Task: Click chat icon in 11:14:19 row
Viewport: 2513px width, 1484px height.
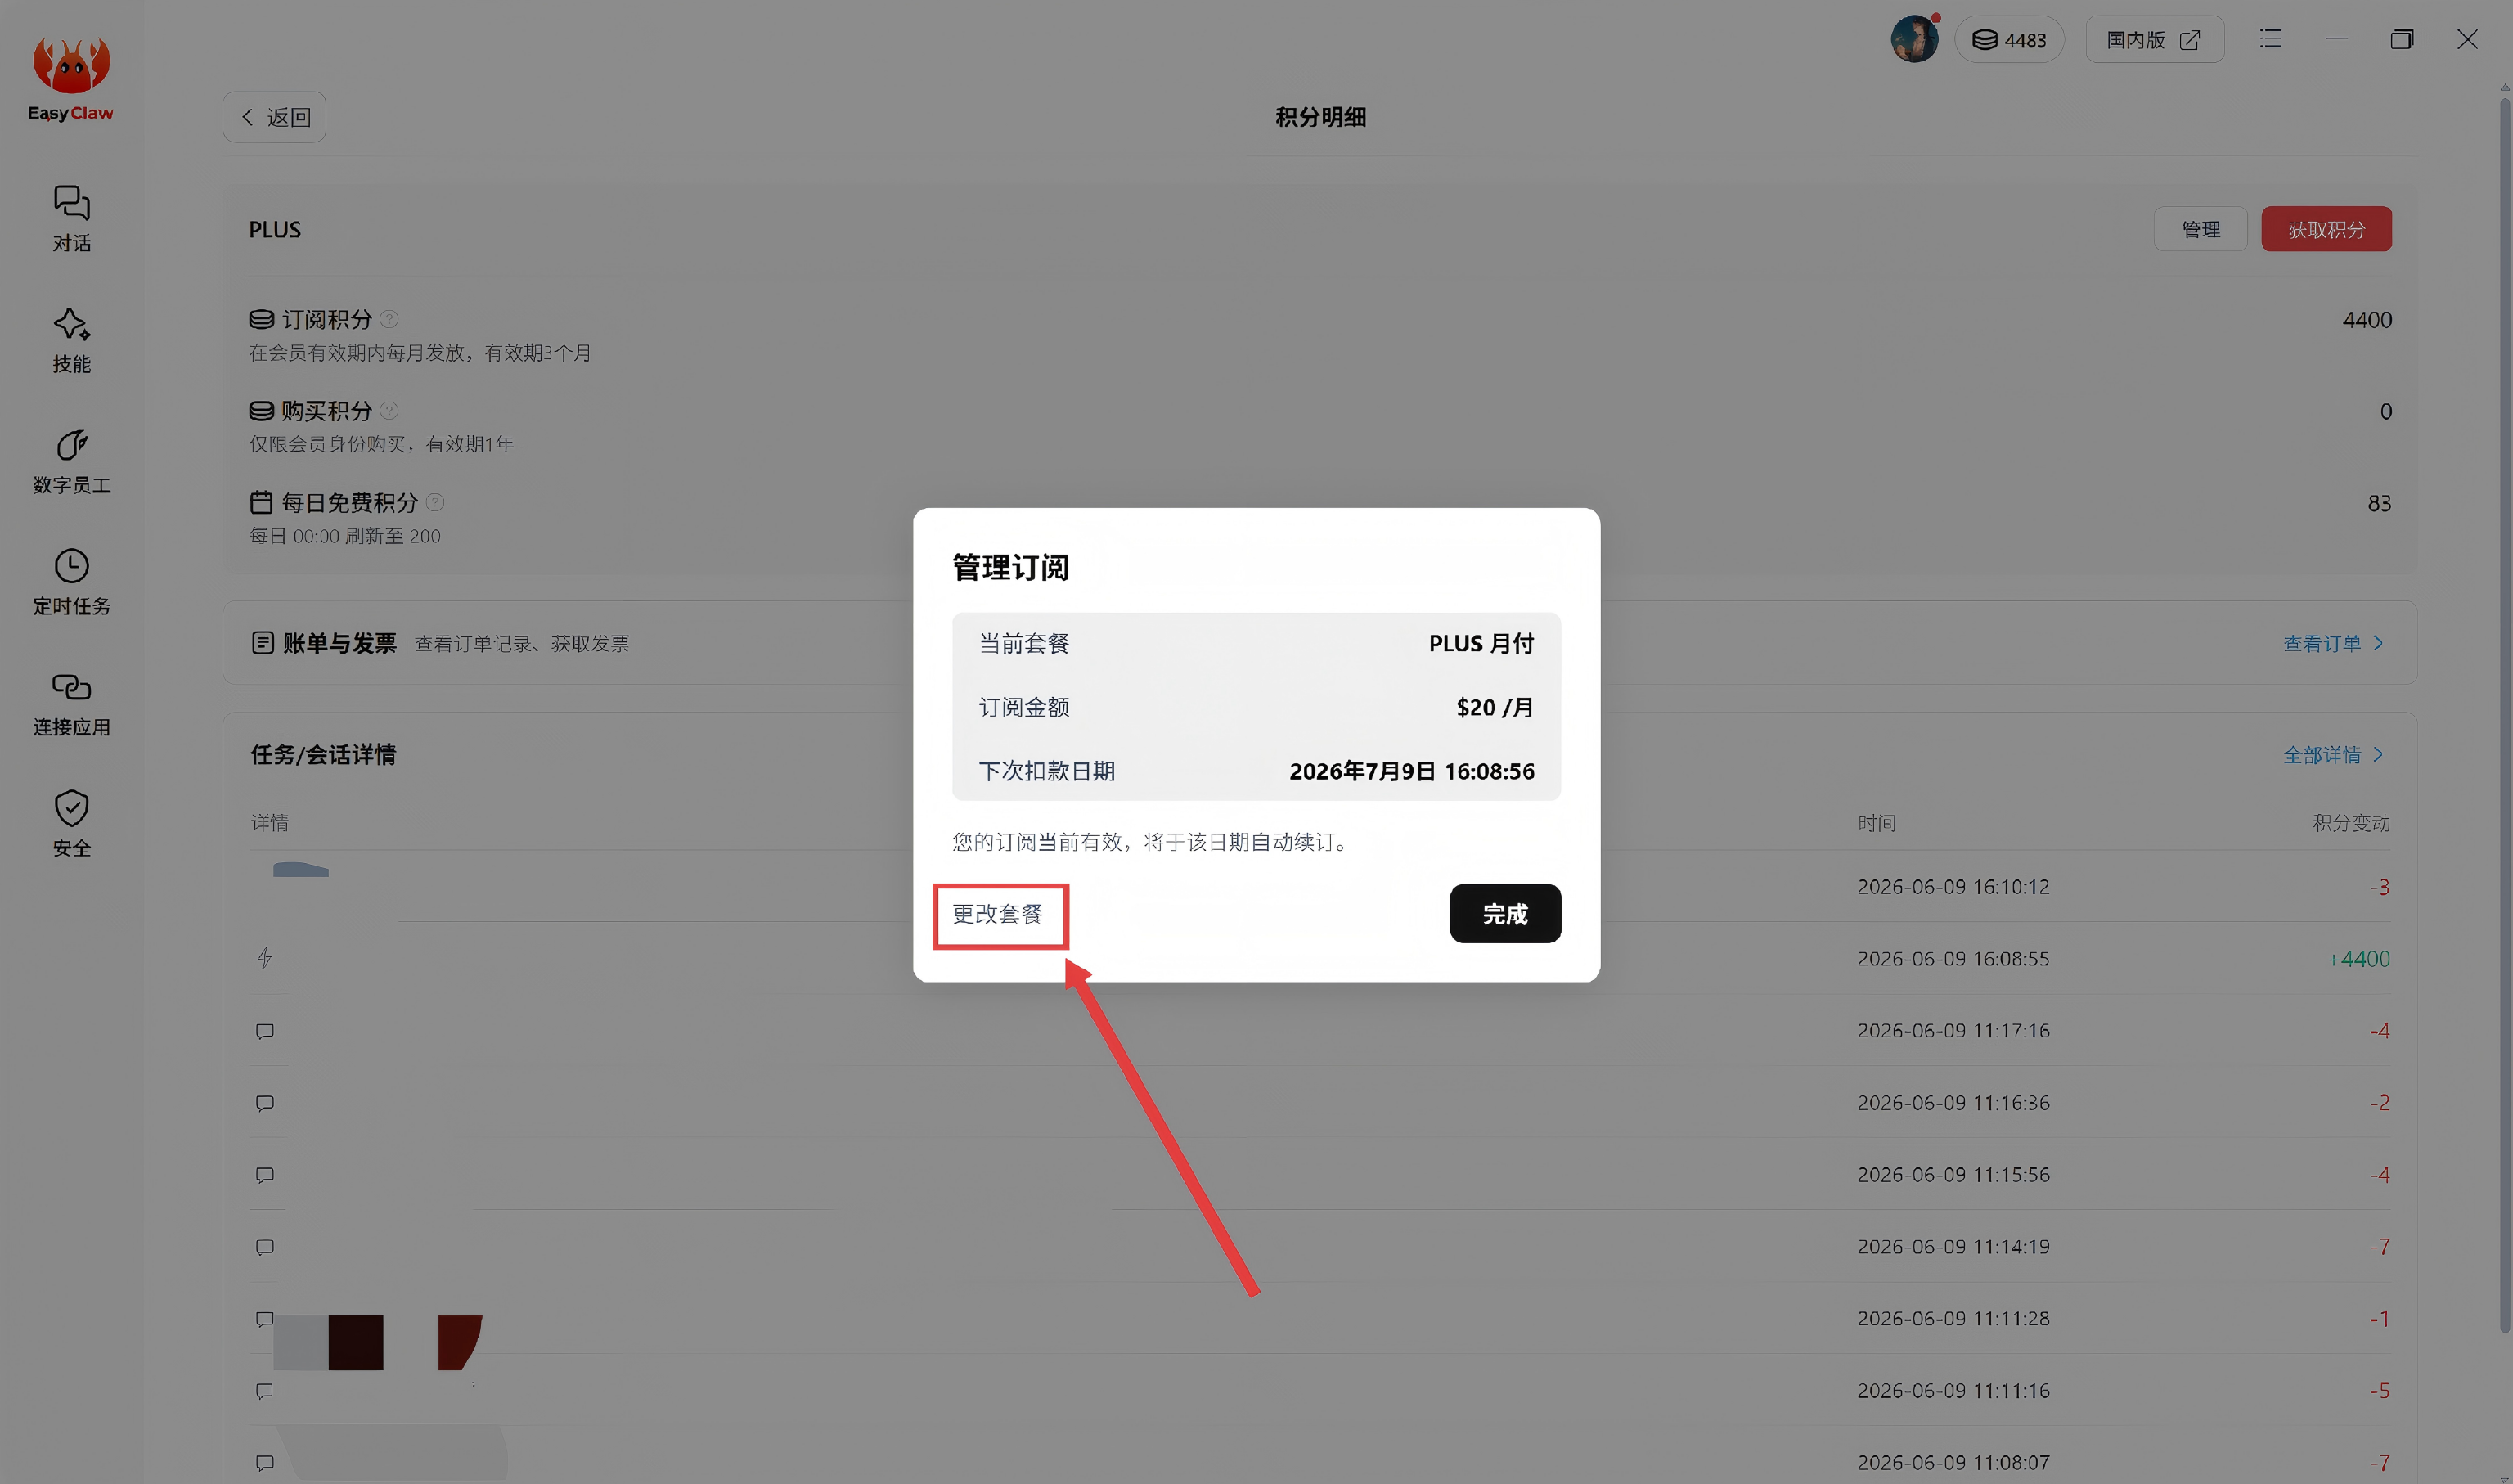Action: pos(265,1246)
